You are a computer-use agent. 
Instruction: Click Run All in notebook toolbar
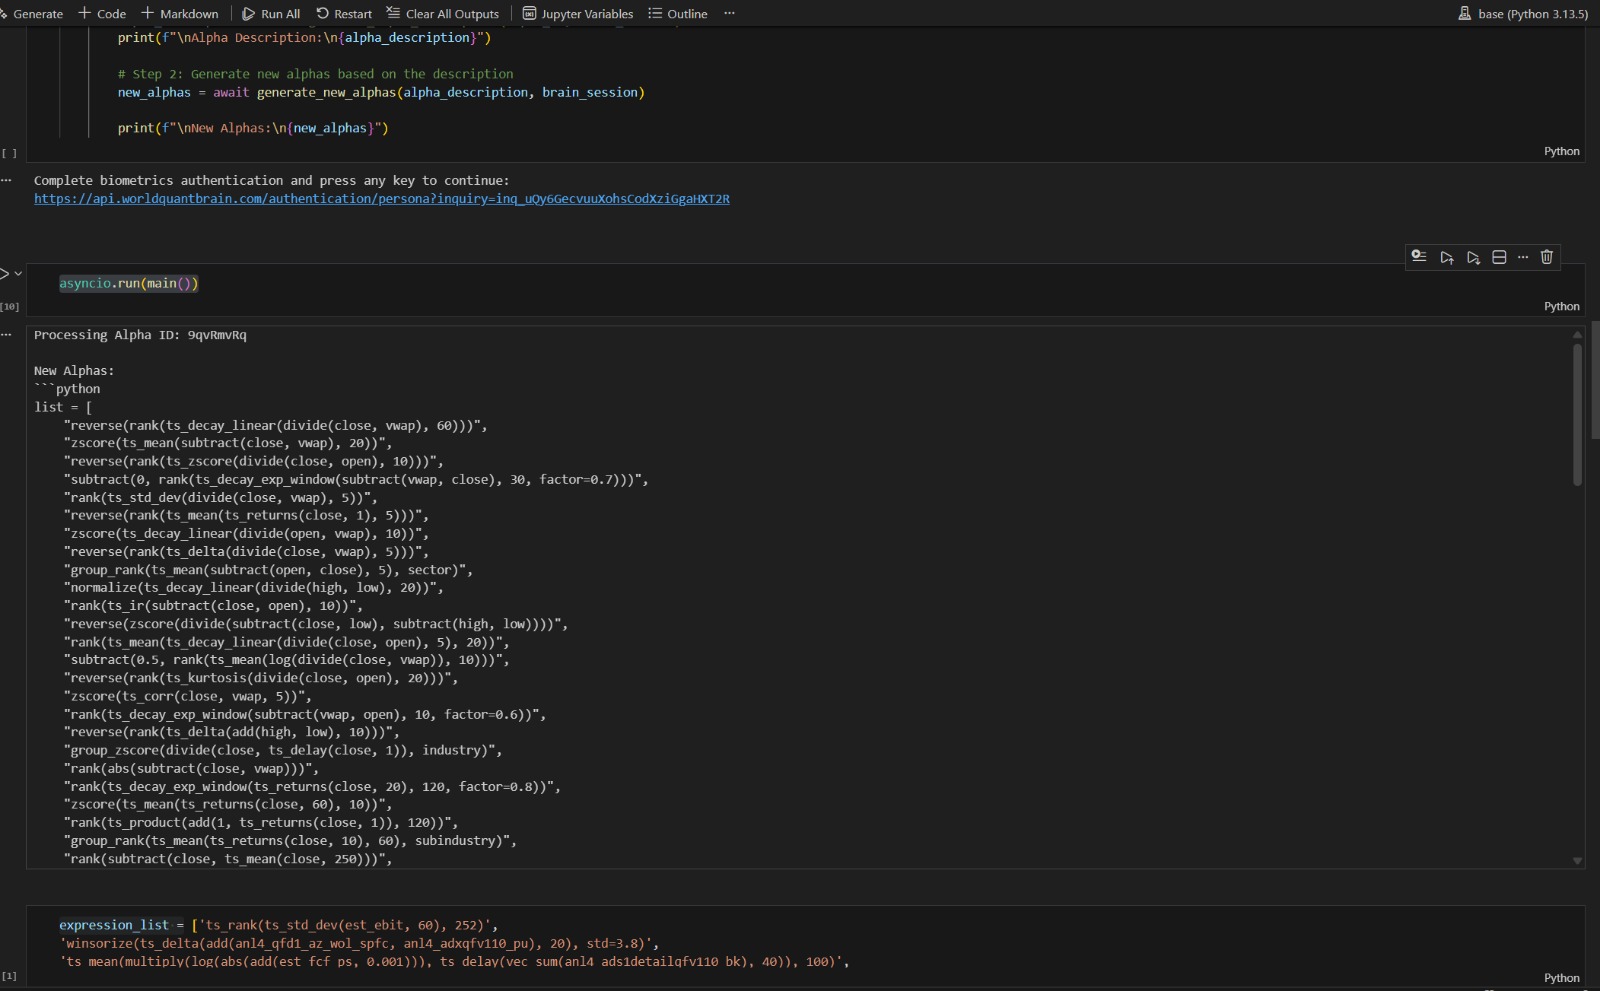click(271, 14)
